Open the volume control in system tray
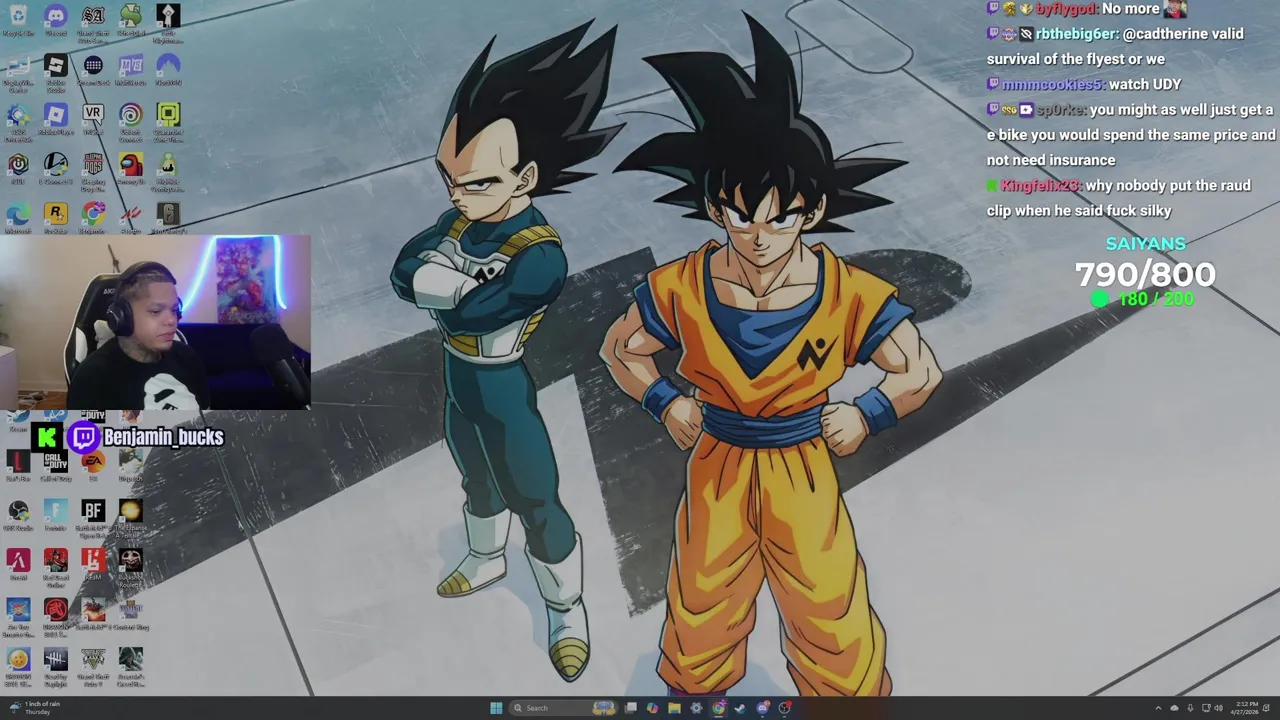Screen dimensions: 1280x720 coord(1218,708)
